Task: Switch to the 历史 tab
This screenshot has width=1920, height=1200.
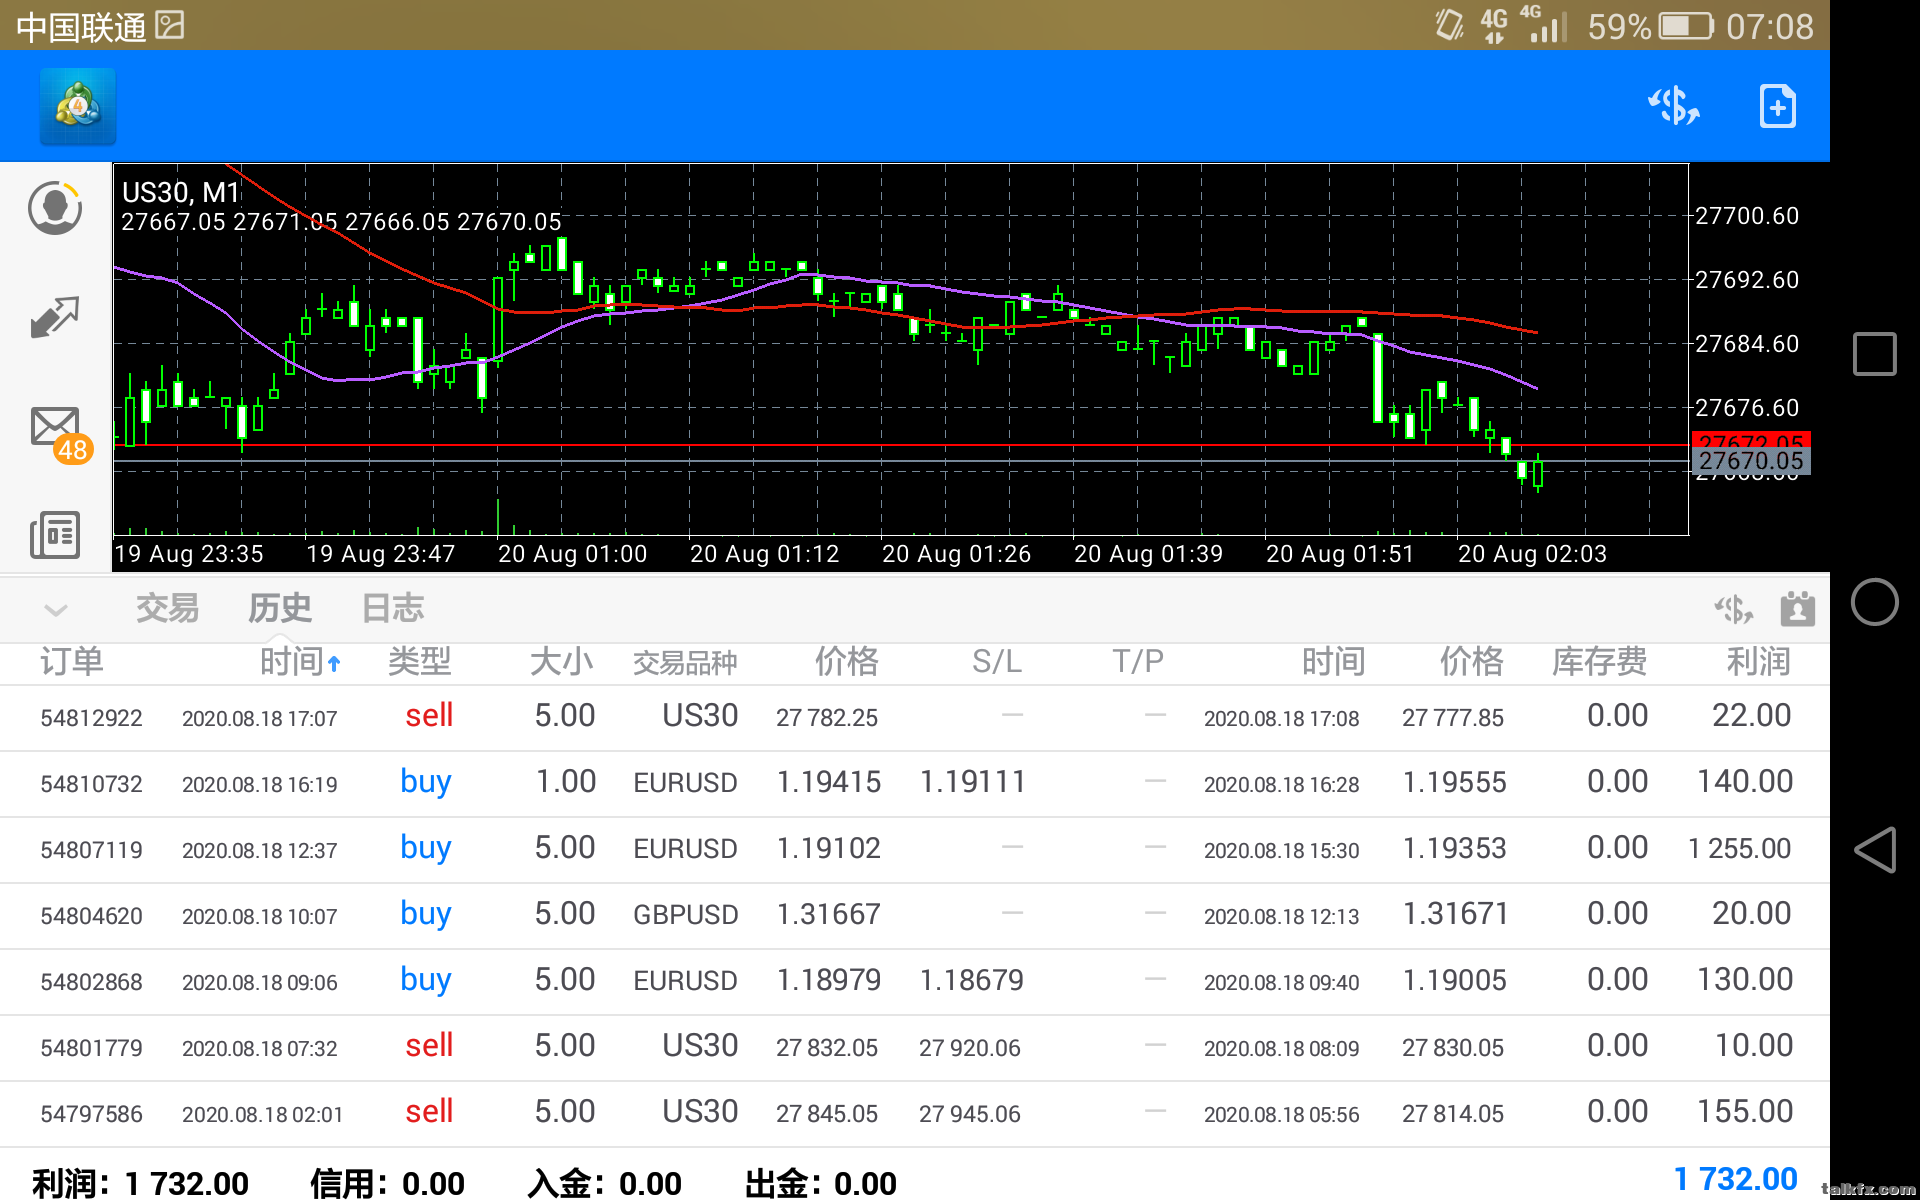Action: [280, 608]
